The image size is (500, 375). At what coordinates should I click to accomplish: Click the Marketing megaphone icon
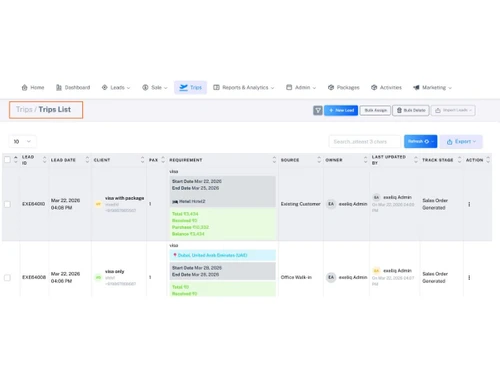click(x=416, y=88)
